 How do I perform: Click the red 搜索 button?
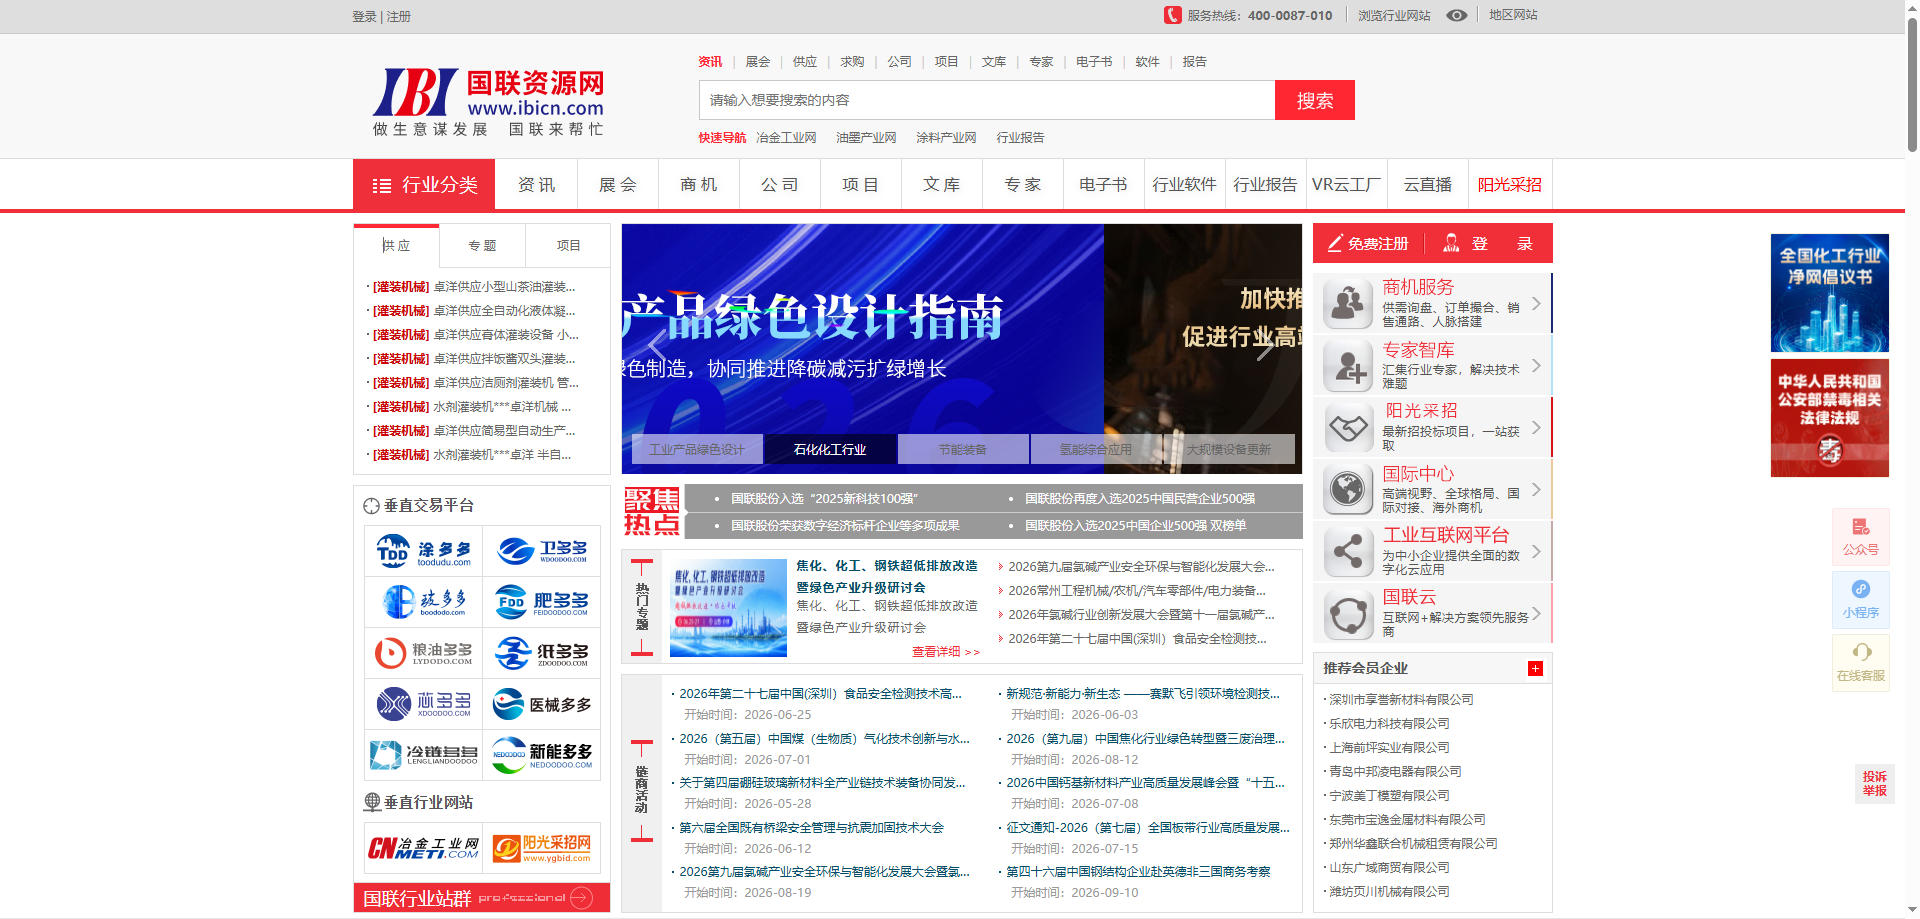point(1315,100)
